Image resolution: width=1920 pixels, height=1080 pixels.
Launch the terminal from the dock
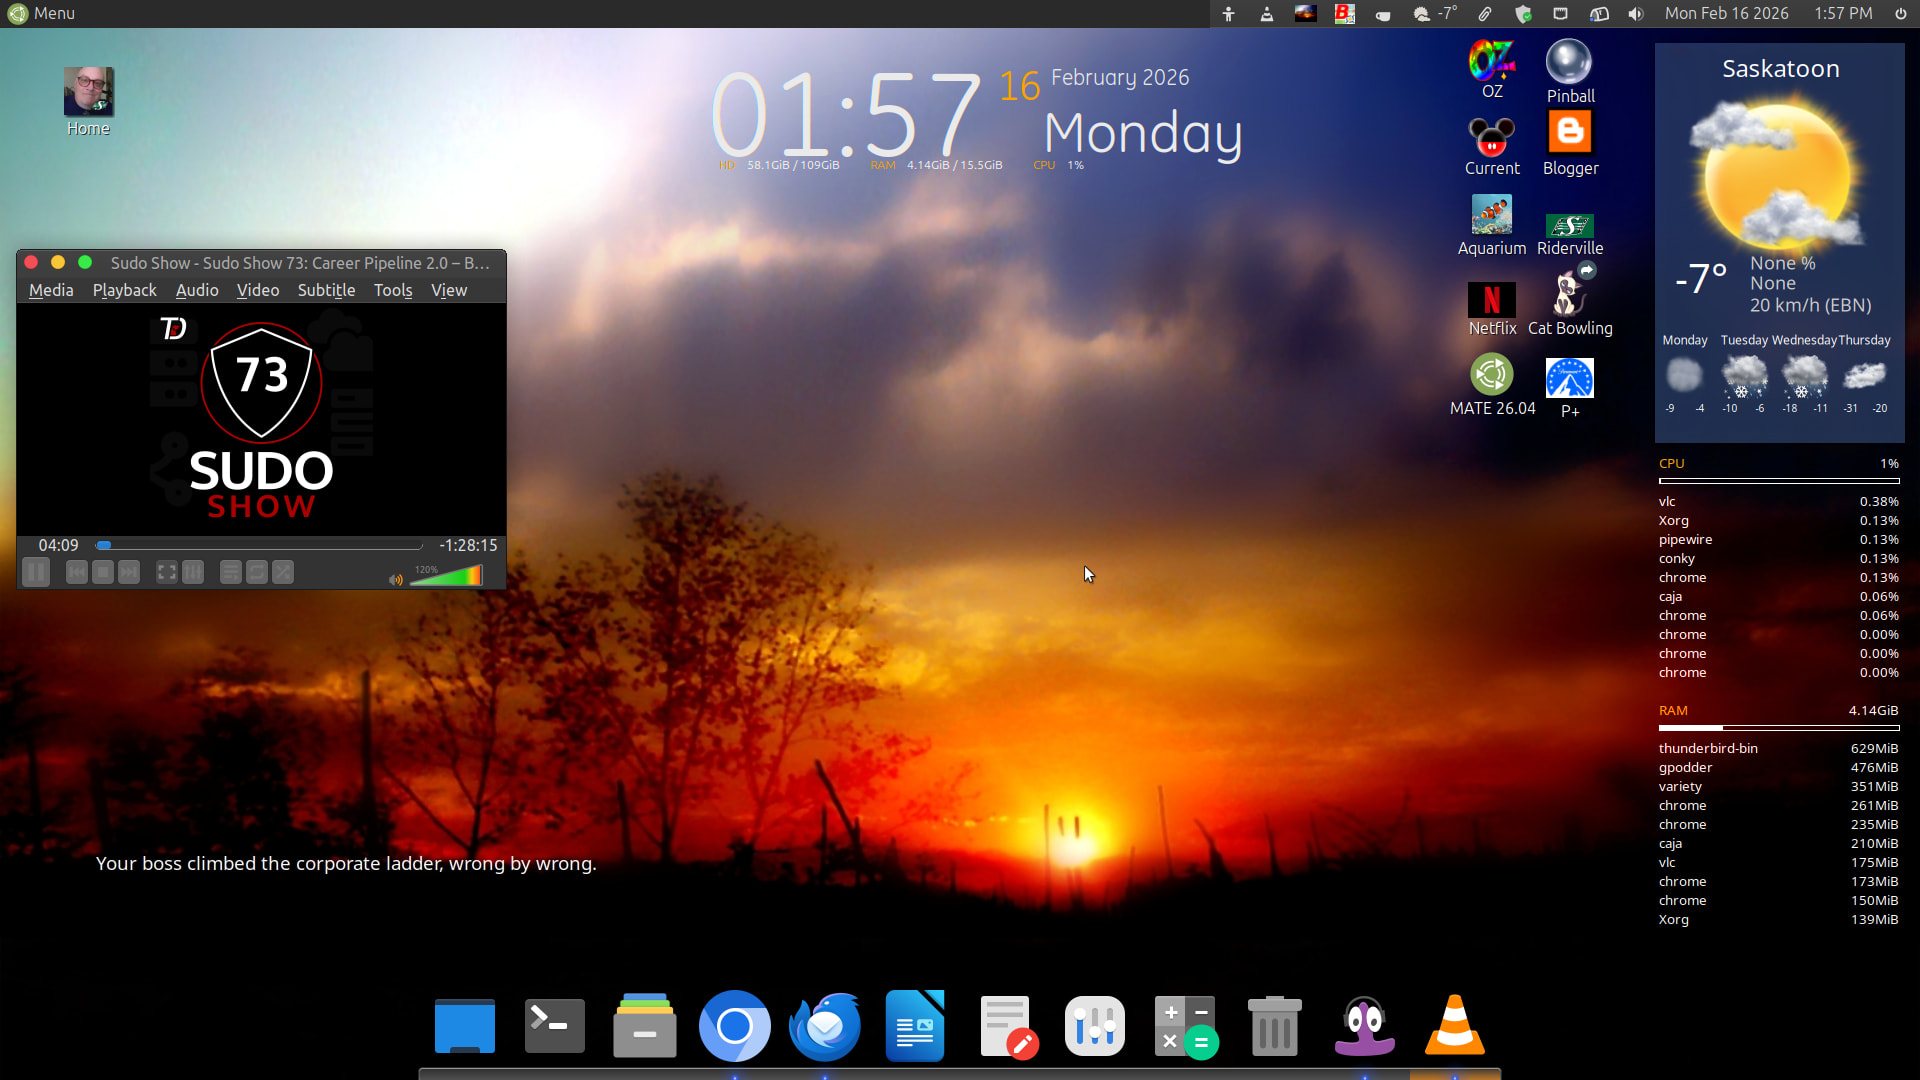click(x=555, y=1026)
